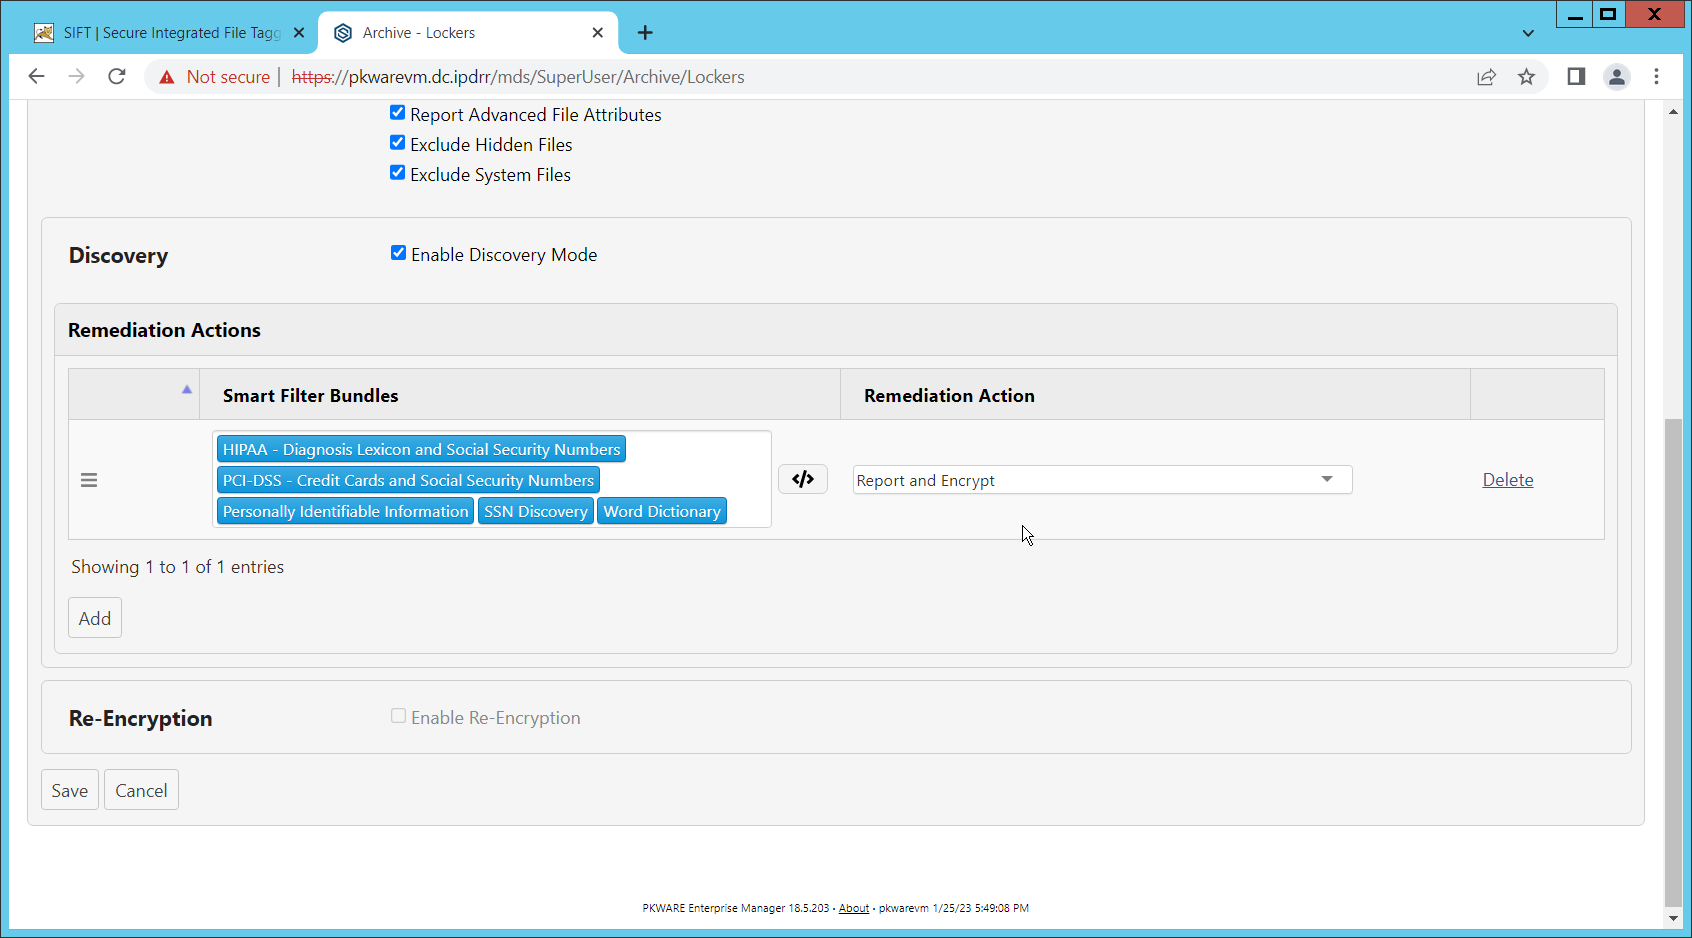
Task: Click the Save button
Action: point(70,790)
